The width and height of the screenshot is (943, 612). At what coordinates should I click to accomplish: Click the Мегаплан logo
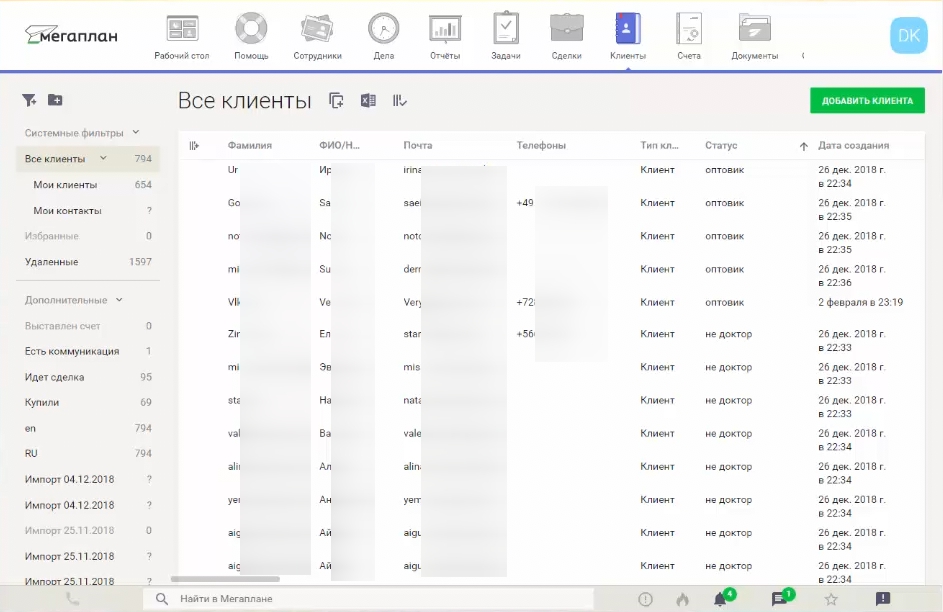[x=71, y=35]
